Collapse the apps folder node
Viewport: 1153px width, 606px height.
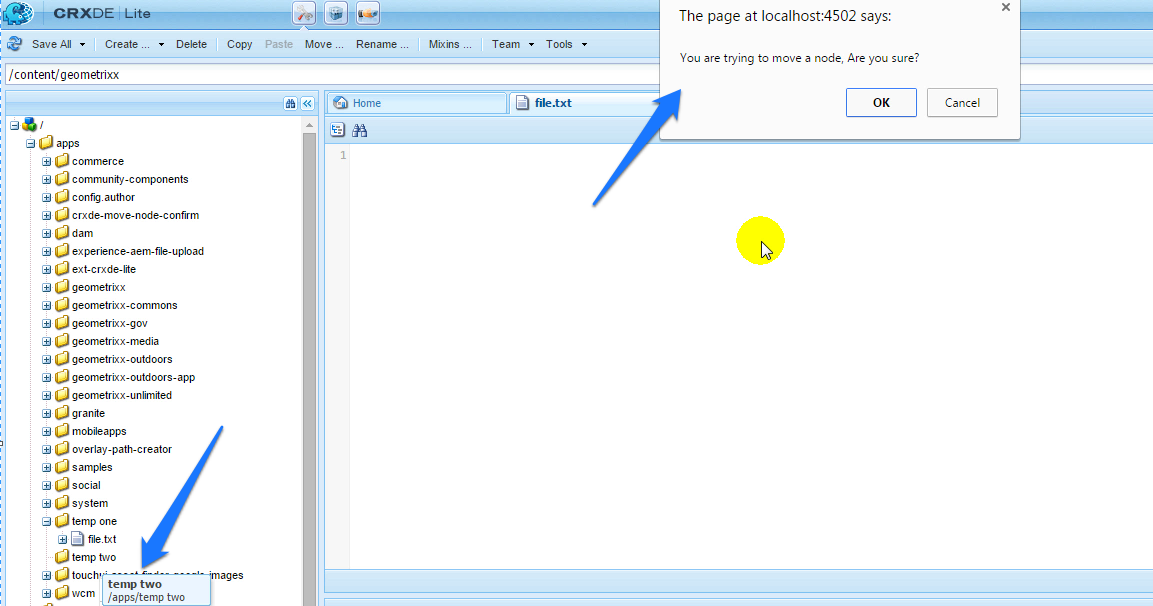30,142
